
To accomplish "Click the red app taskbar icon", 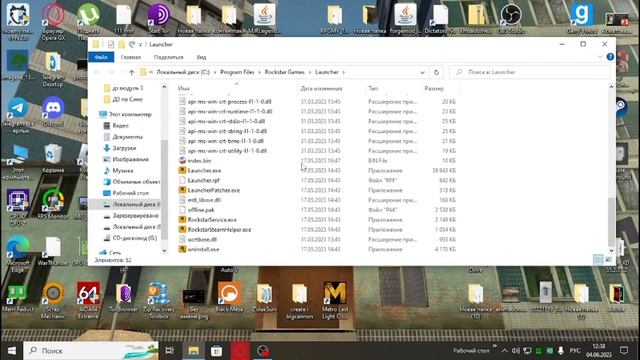I will click(x=240, y=351).
